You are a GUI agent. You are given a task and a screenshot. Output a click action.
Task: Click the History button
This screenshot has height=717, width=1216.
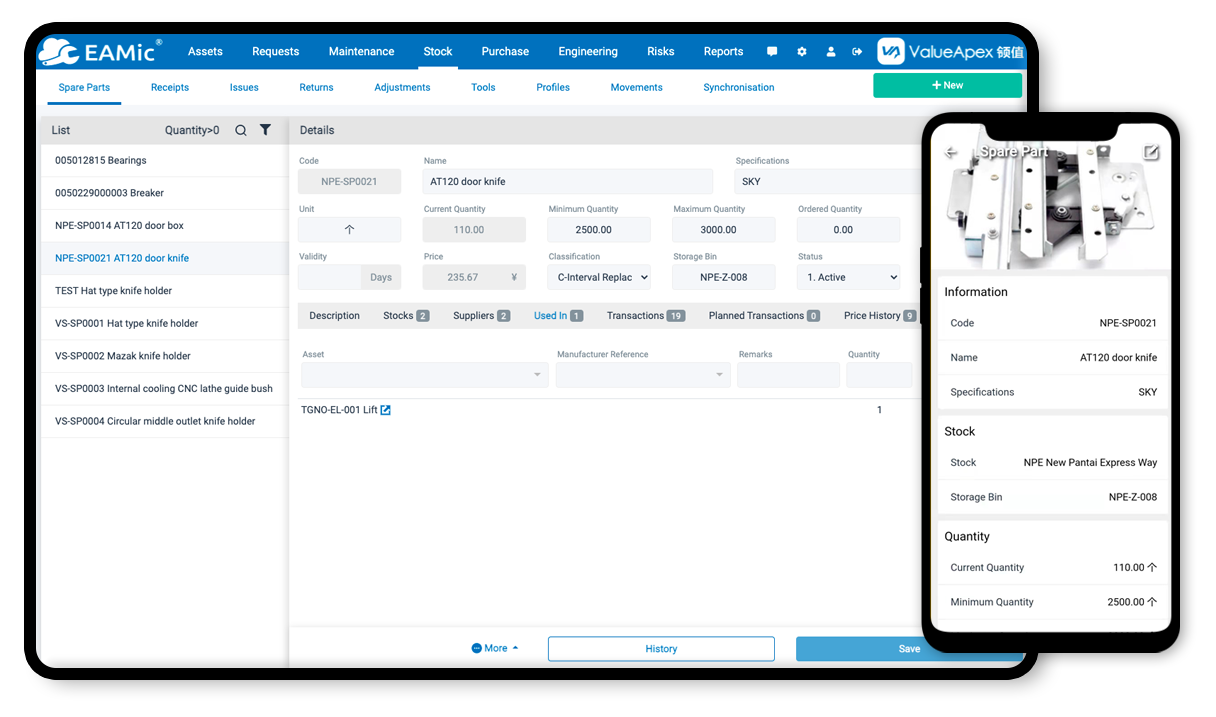(661, 648)
